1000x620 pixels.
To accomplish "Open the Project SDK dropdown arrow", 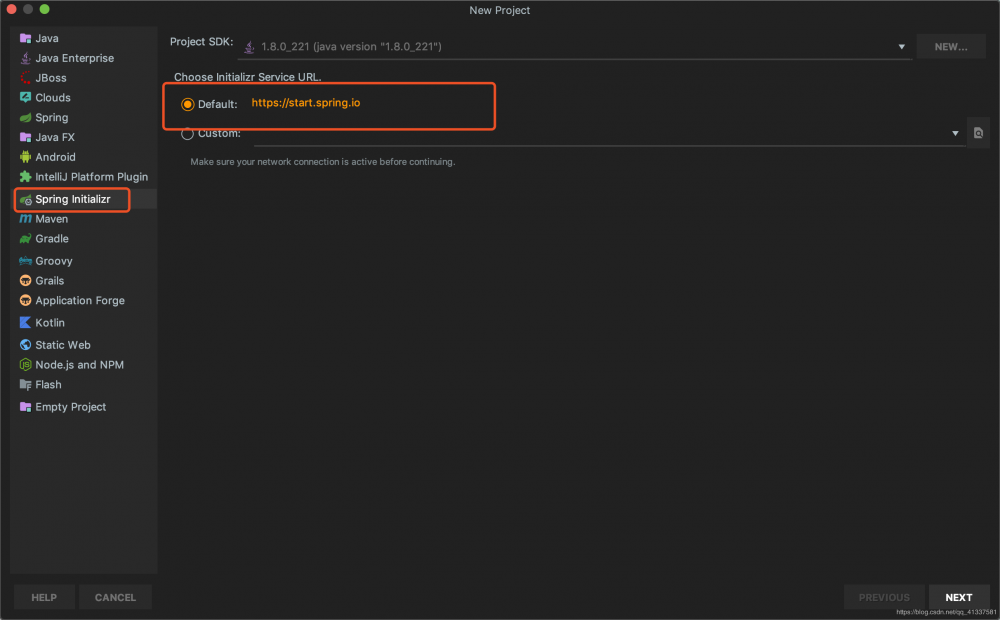I will 902,47.
